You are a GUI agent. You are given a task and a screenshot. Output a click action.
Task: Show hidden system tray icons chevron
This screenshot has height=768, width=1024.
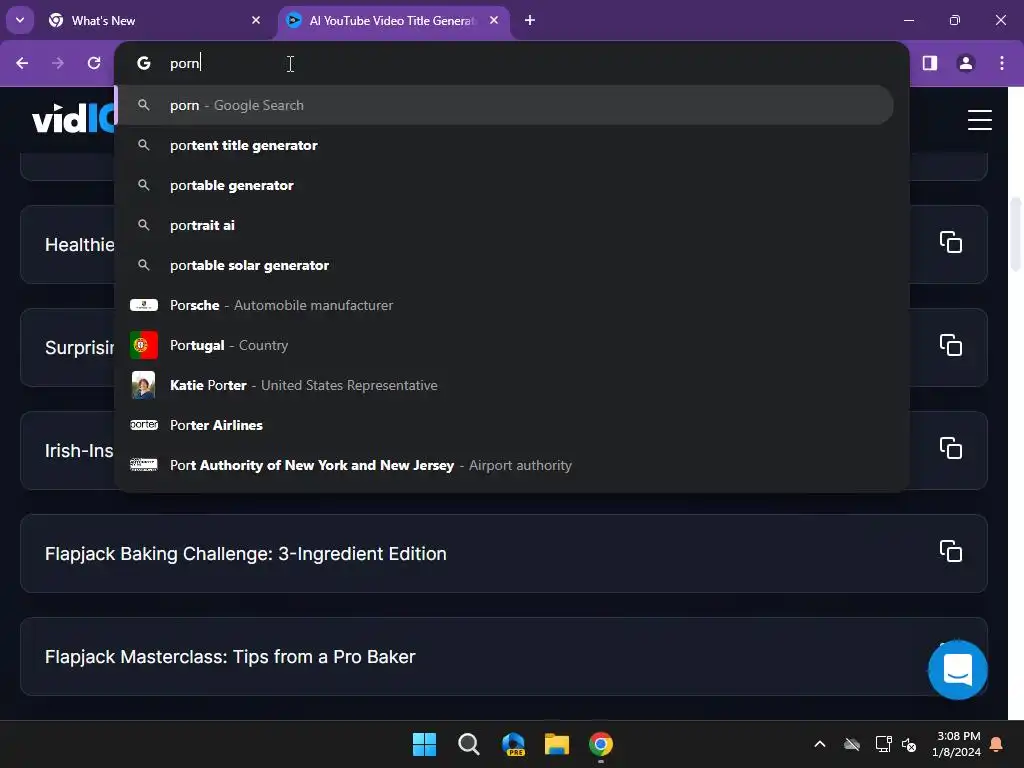click(820, 744)
